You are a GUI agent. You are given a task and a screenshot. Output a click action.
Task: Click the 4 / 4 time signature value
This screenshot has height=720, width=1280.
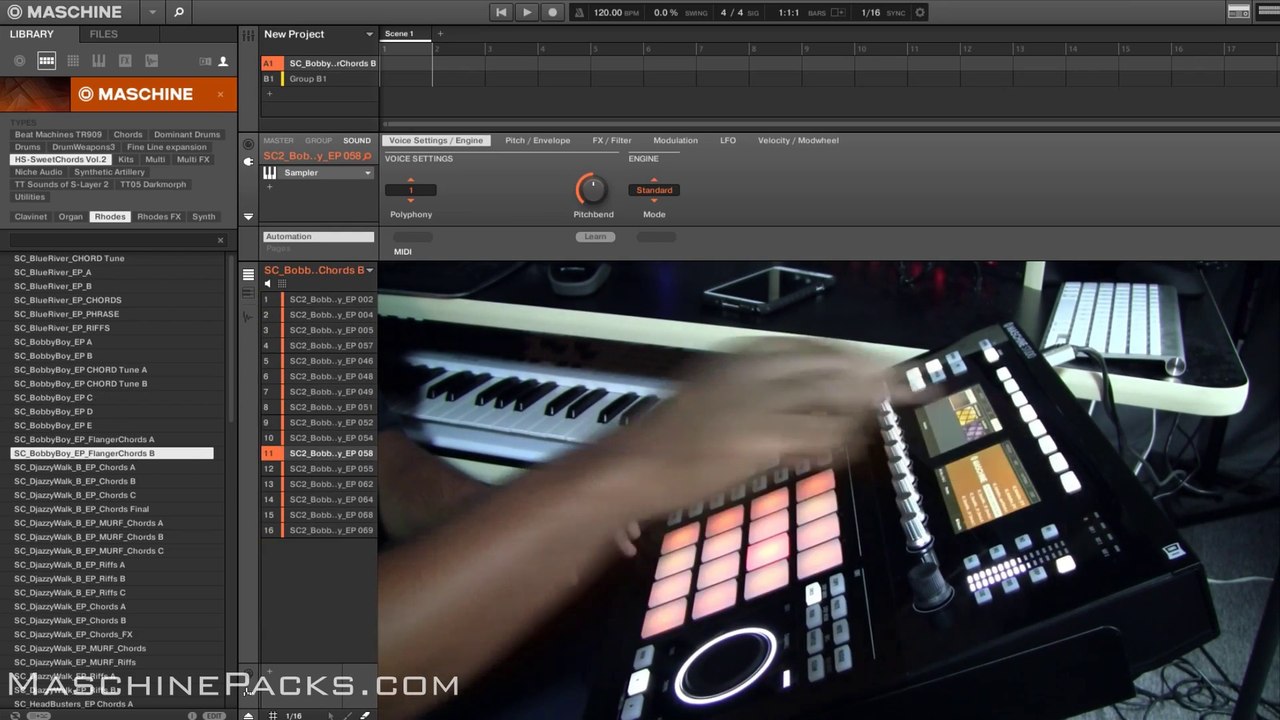tap(731, 12)
